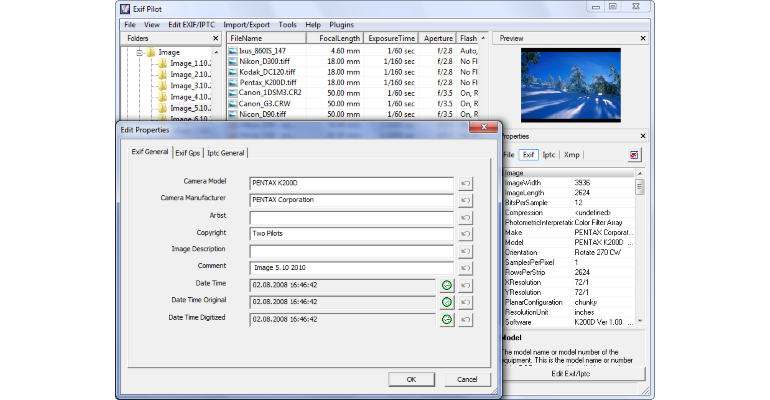The height and width of the screenshot is (400, 770).
Task: Click the undo icon beside Comment field
Action: pyautogui.click(x=465, y=268)
